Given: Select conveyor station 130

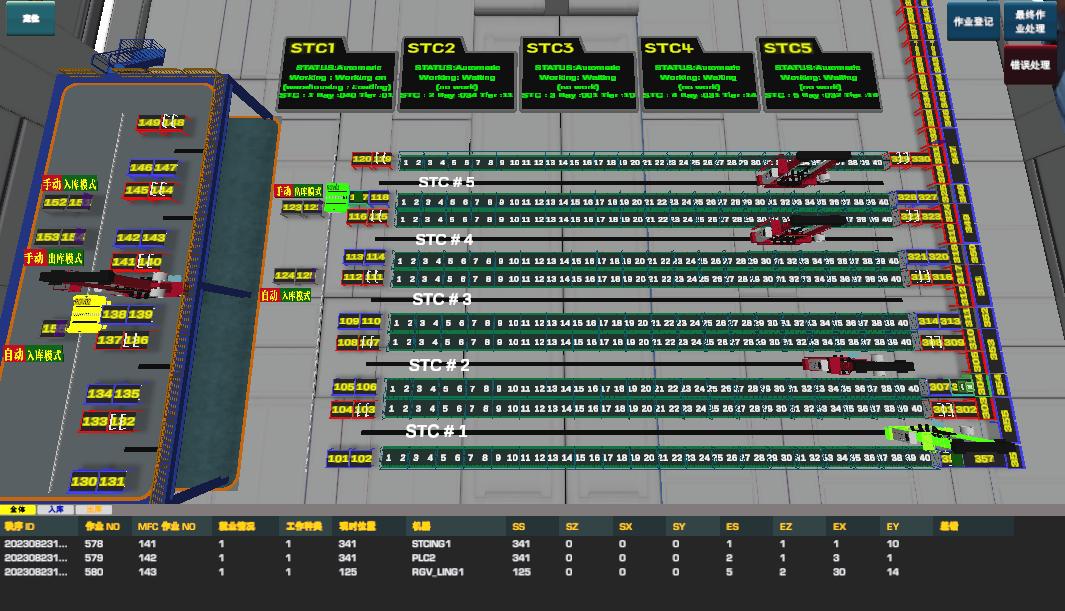Looking at the screenshot, I should 84,481.
